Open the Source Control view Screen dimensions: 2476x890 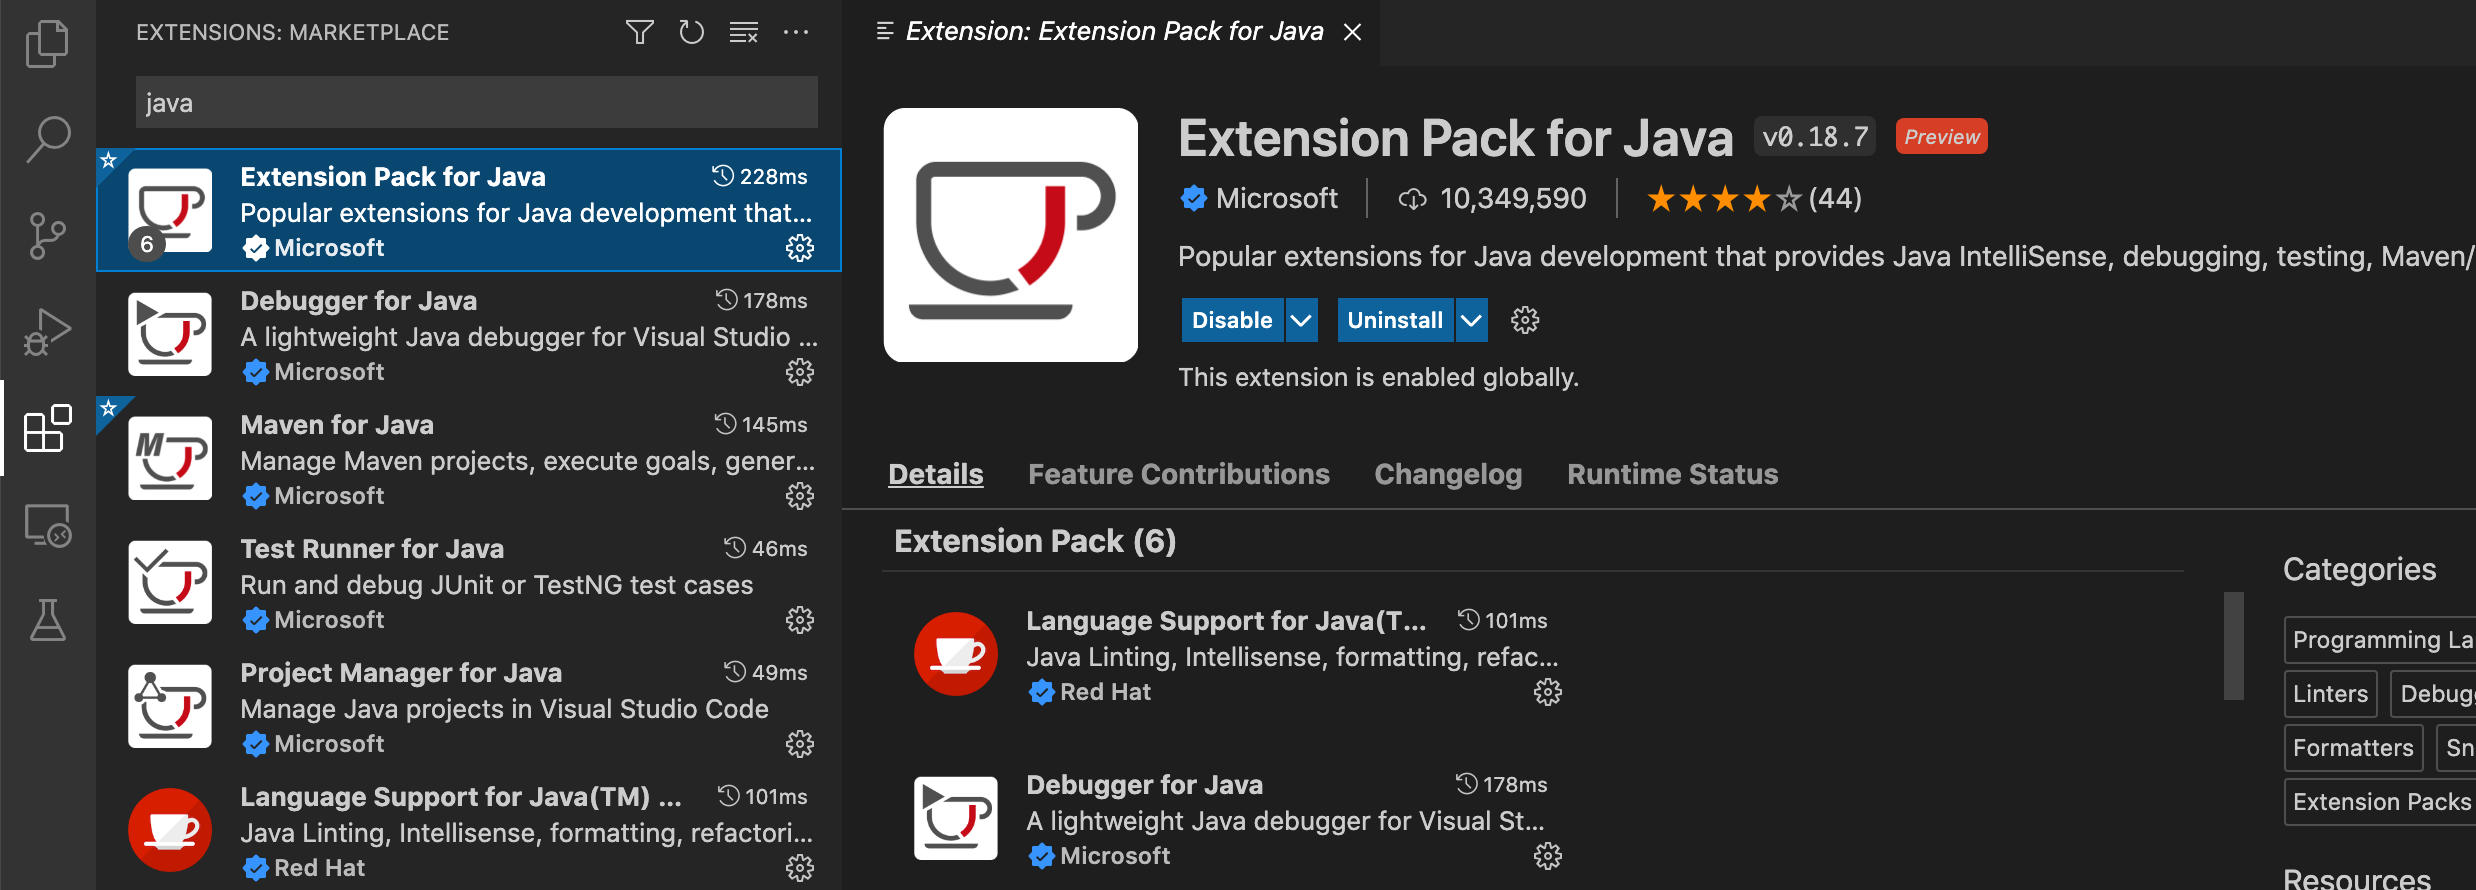[47, 236]
